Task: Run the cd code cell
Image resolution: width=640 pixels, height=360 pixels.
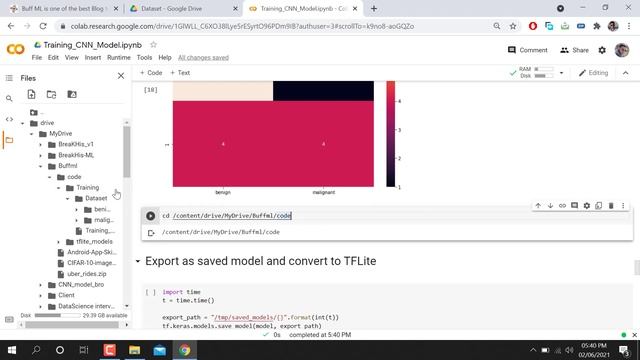Action: click(x=151, y=216)
